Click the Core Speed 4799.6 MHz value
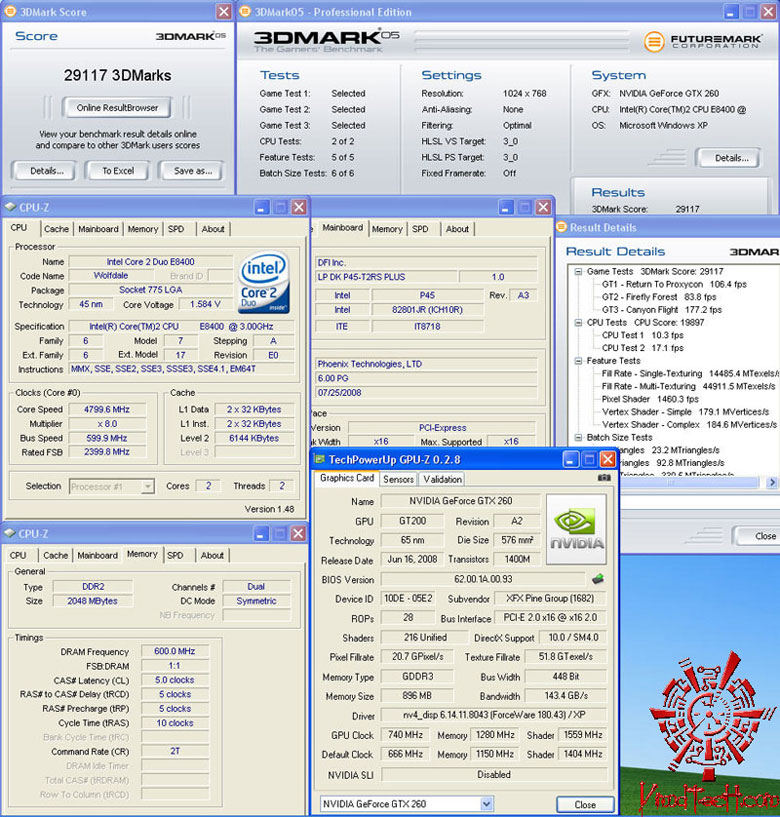780x817 pixels. click(107, 410)
